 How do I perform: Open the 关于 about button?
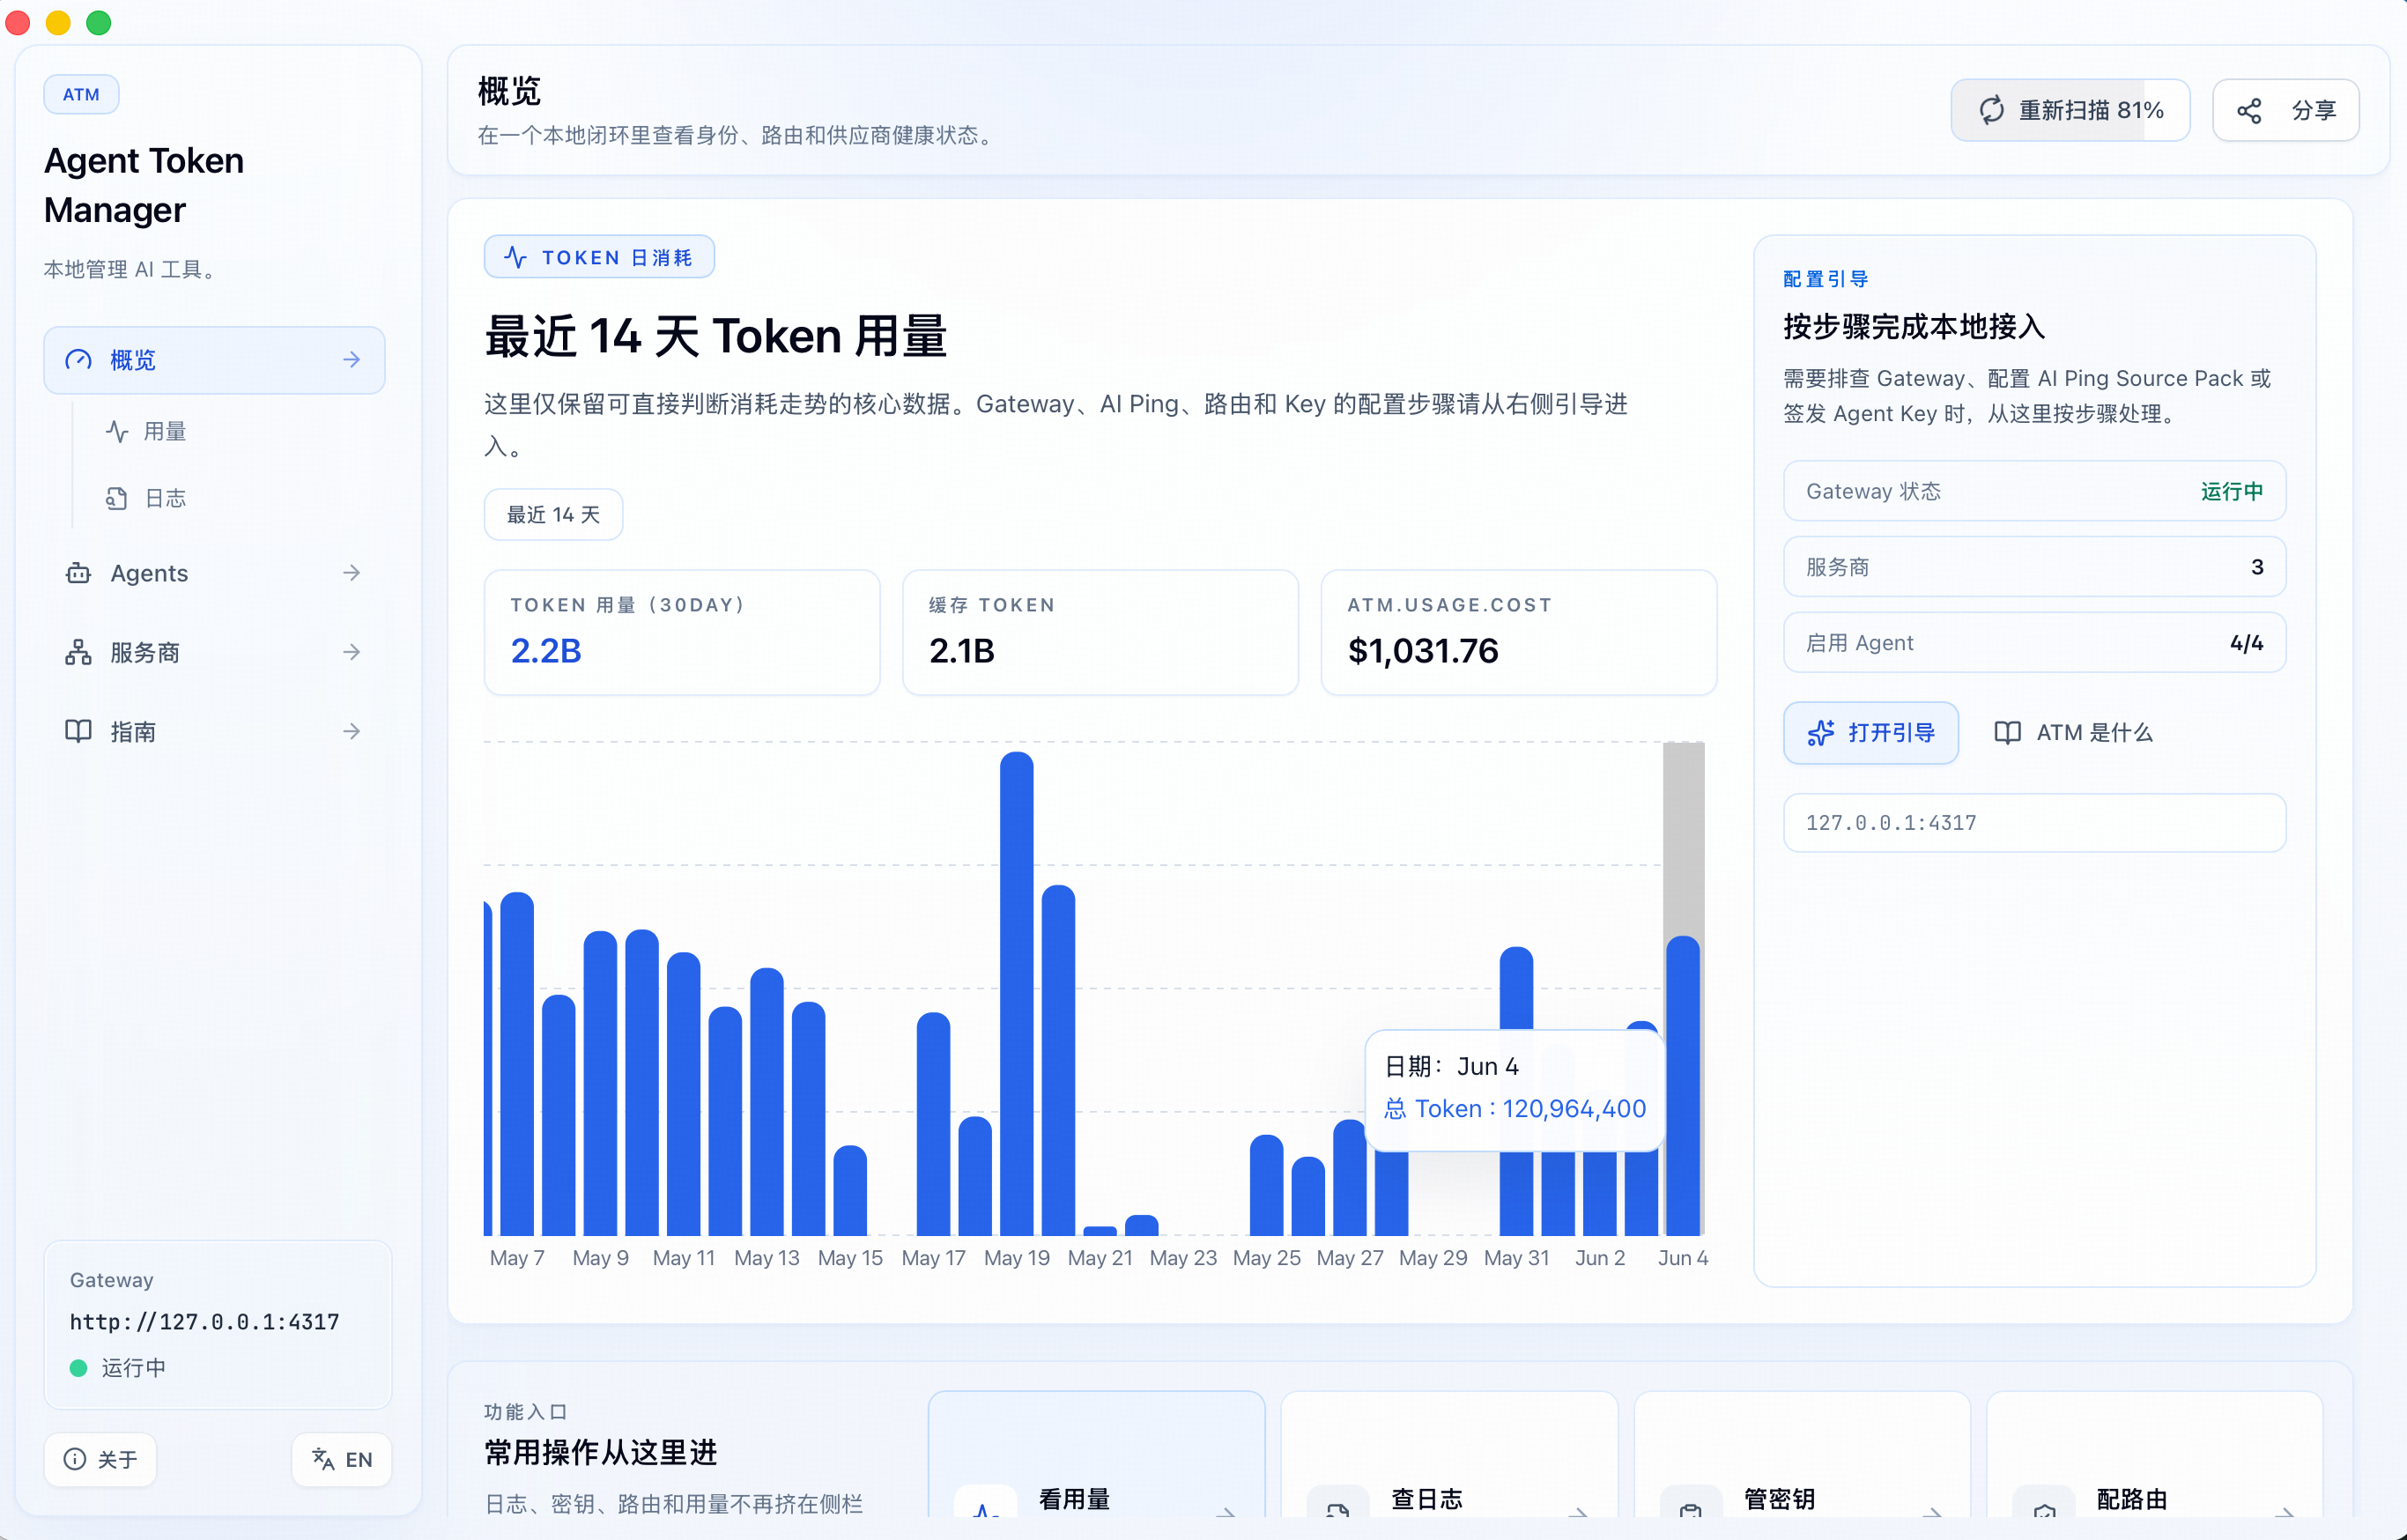coord(100,1459)
